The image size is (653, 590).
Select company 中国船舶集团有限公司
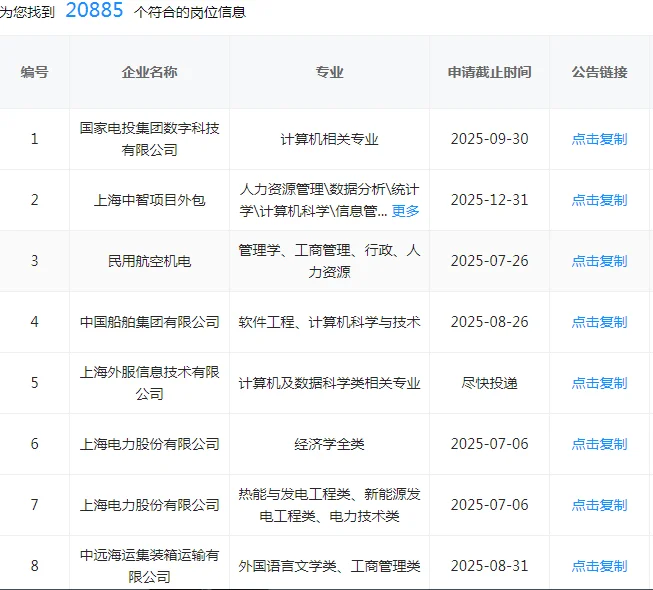[x=150, y=322]
